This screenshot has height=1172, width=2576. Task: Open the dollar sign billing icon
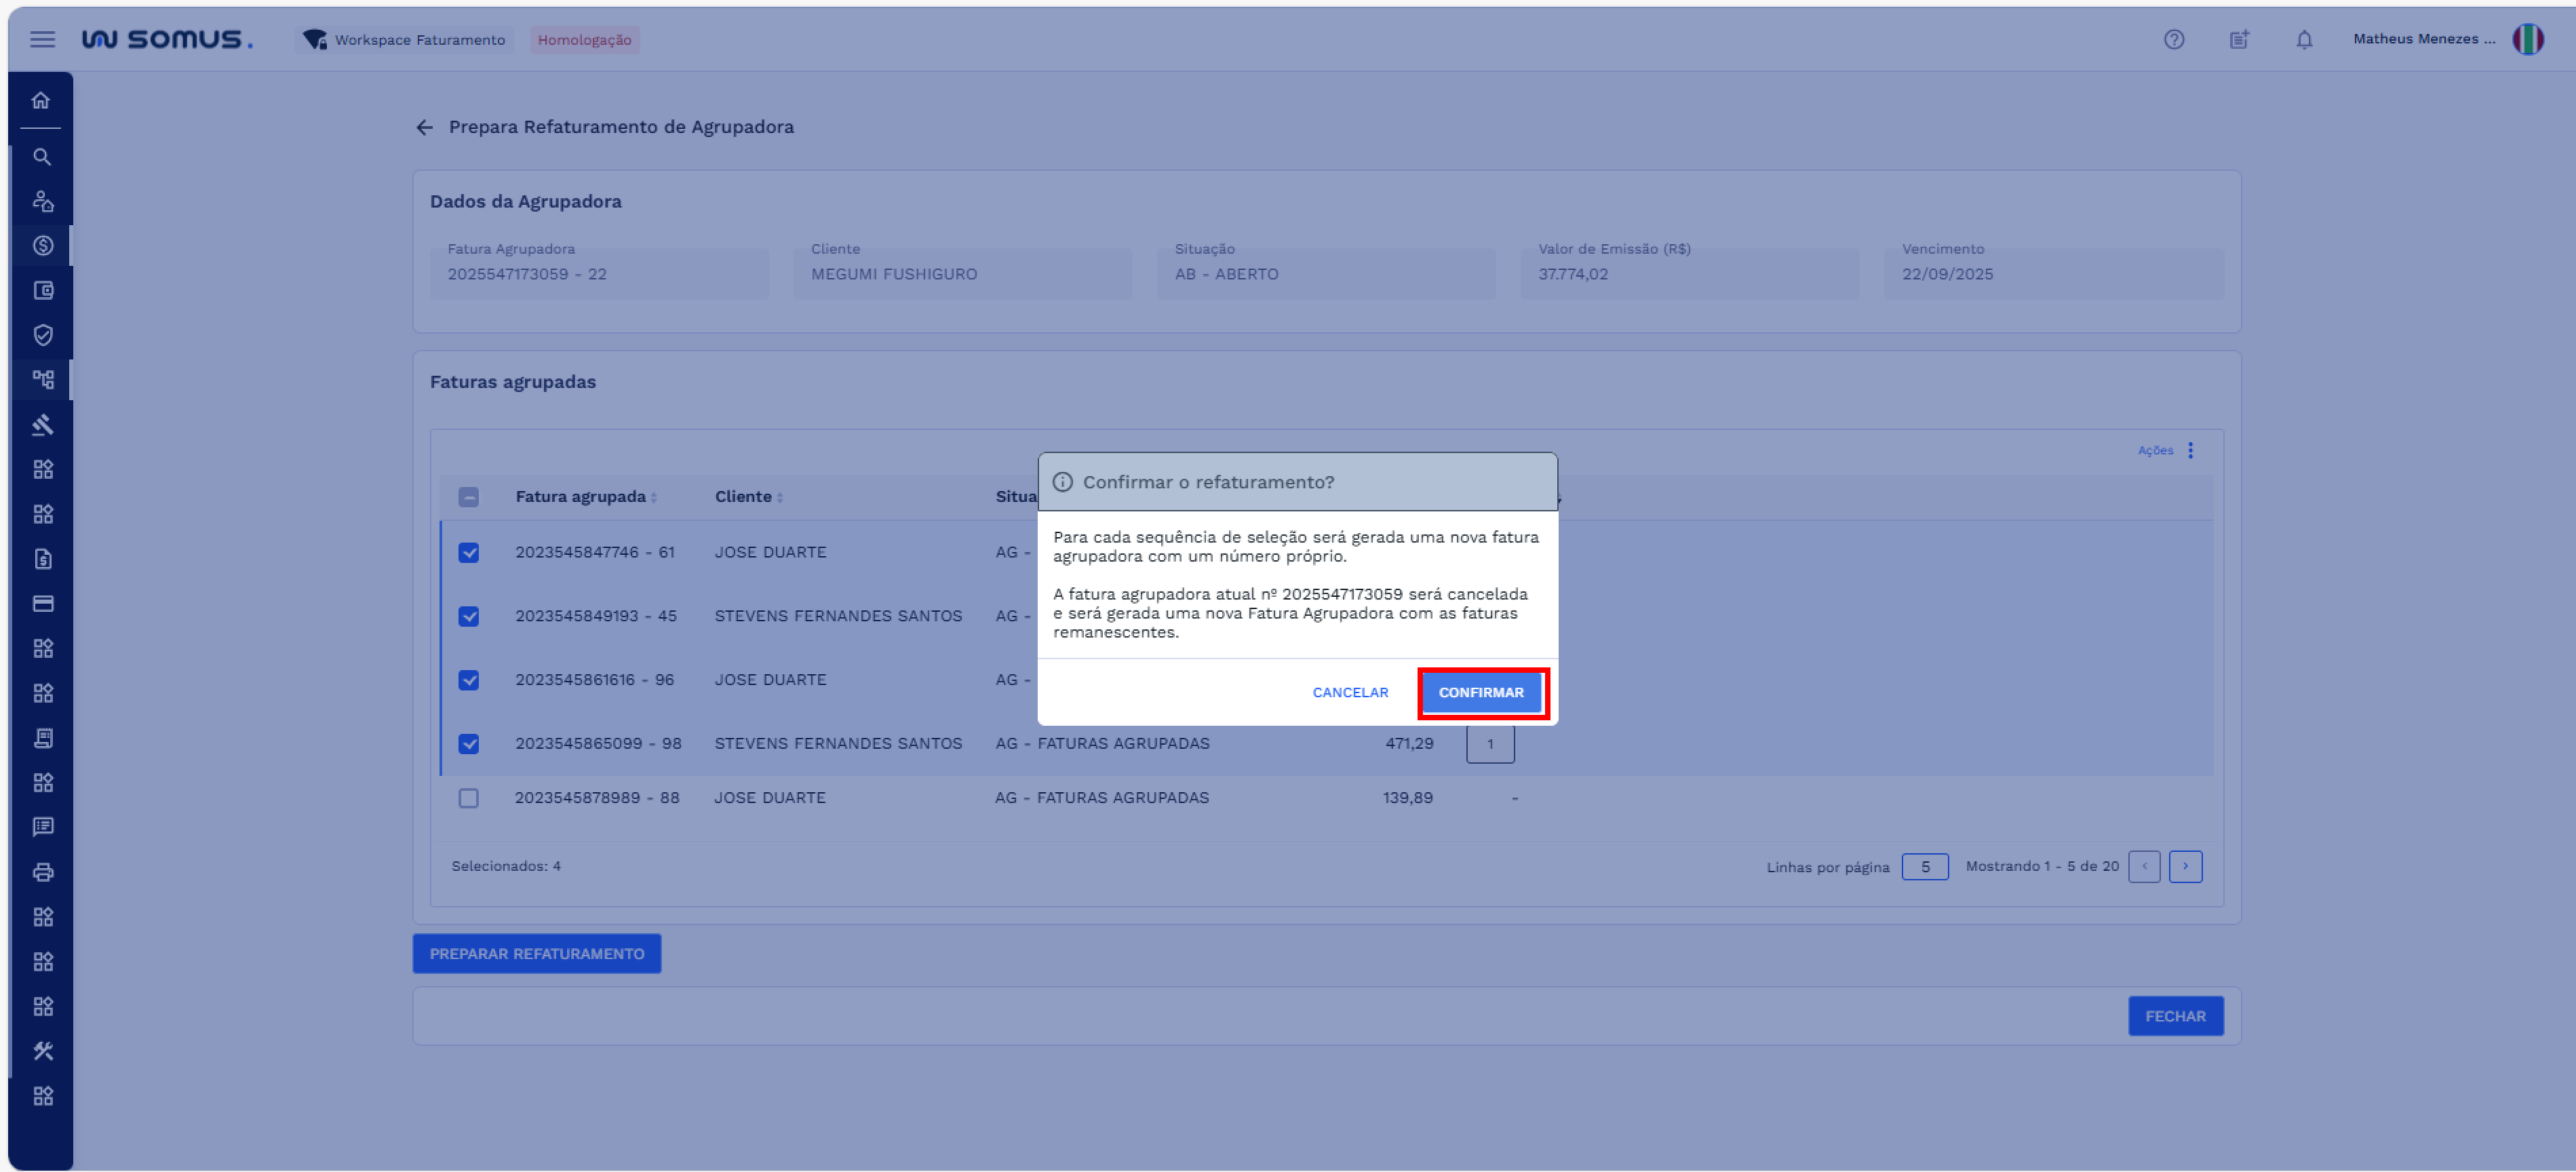(x=42, y=246)
